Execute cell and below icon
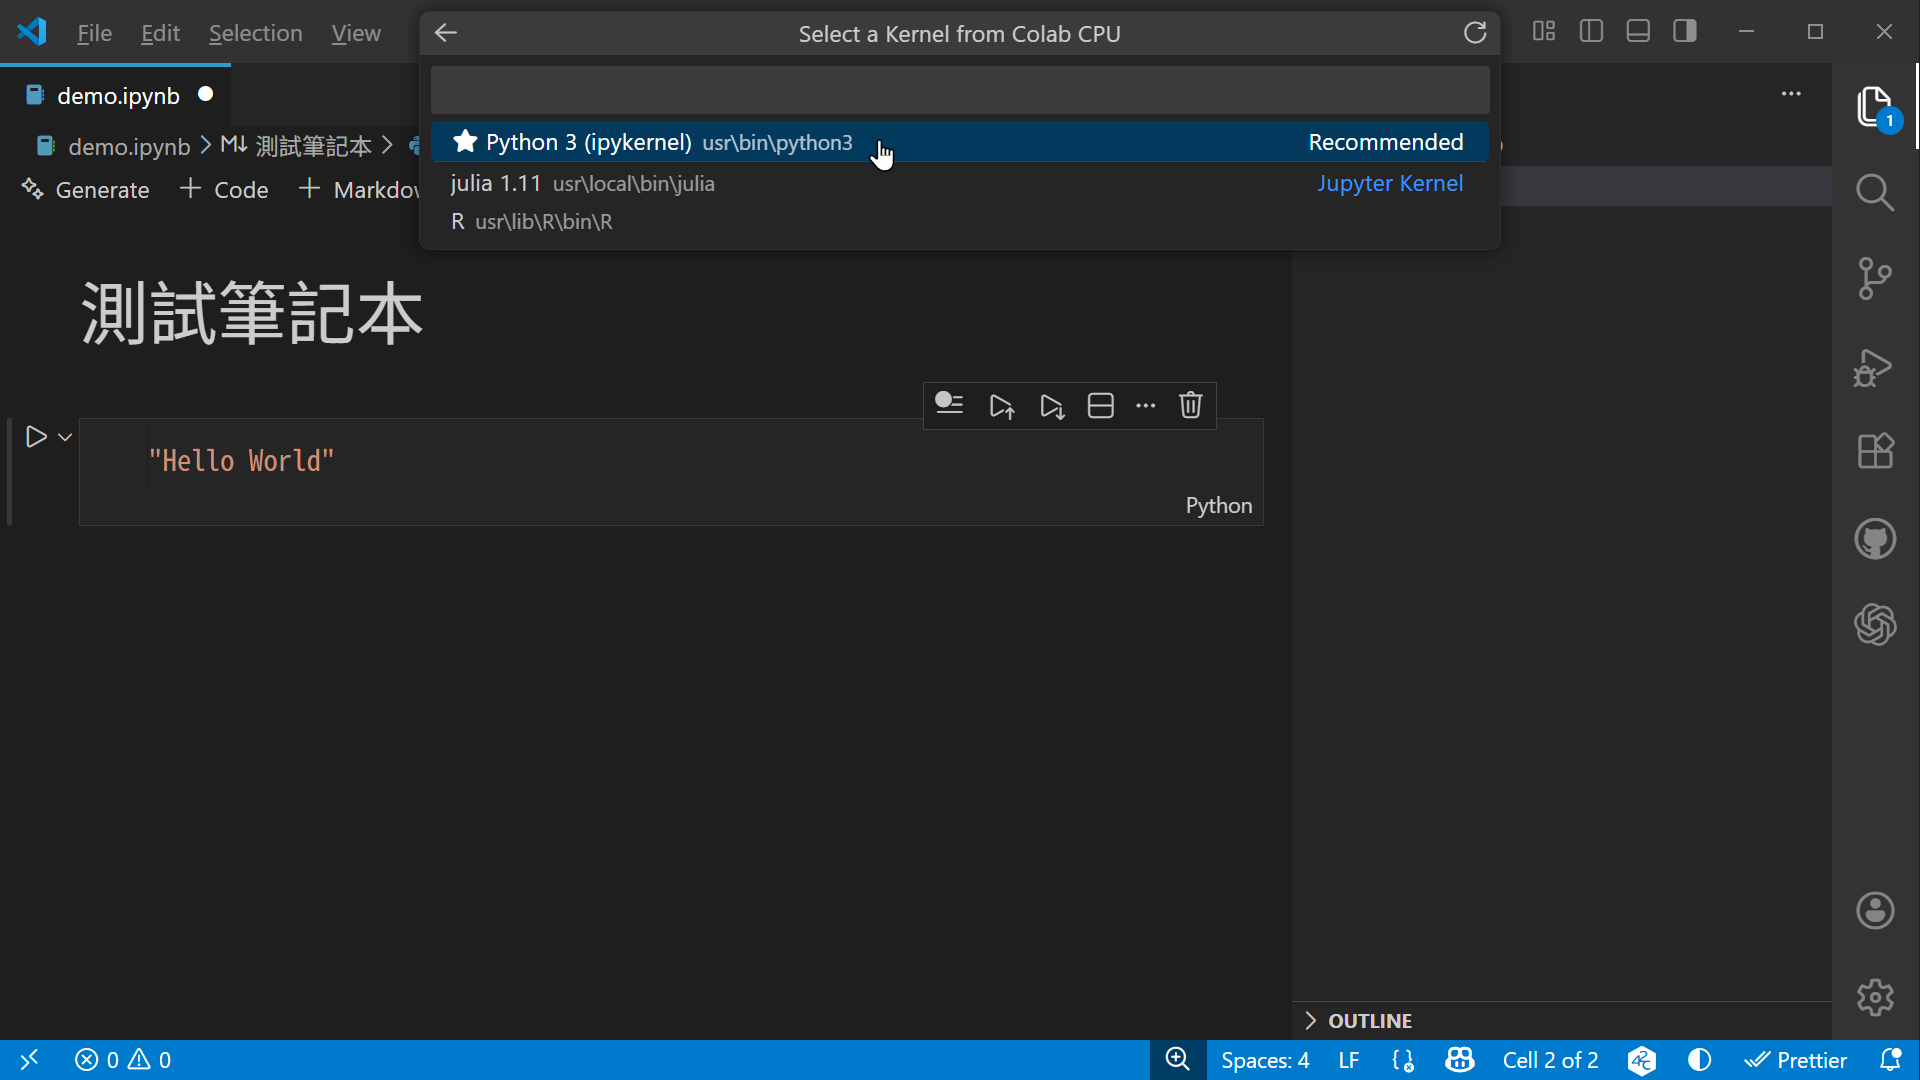This screenshot has height=1080, width=1920. [x=1051, y=405]
